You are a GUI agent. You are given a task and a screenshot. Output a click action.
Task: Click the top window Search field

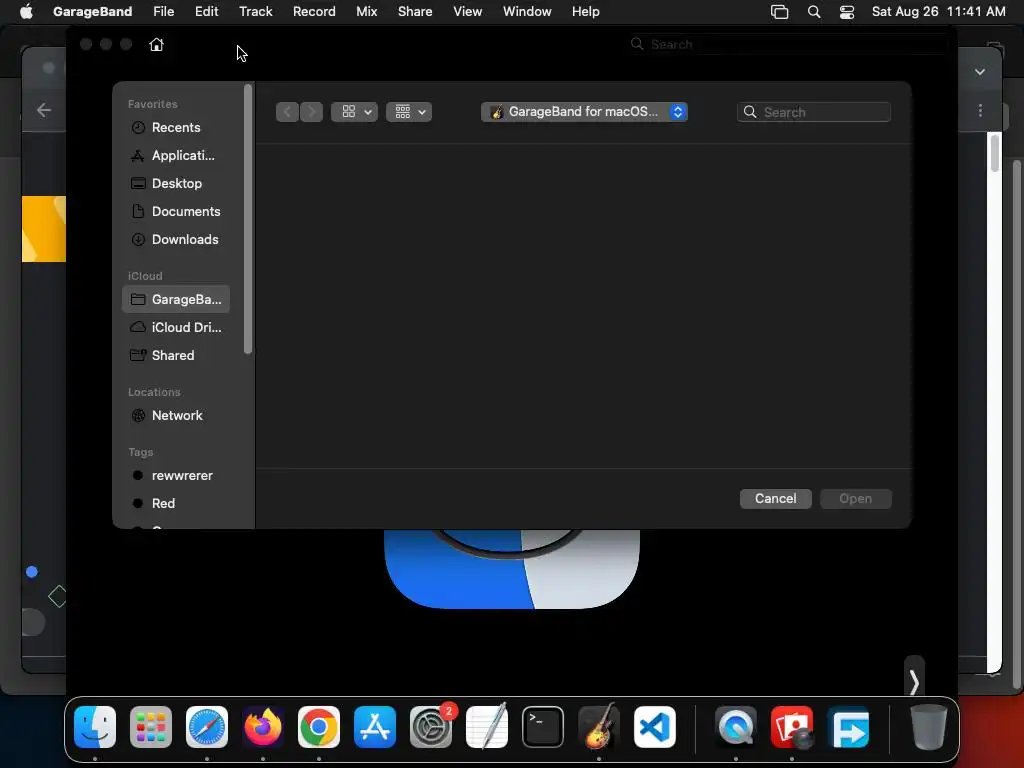[x=788, y=44]
